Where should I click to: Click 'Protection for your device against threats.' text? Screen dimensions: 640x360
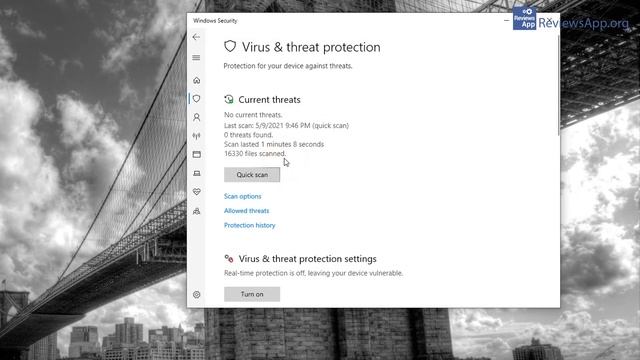point(288,66)
